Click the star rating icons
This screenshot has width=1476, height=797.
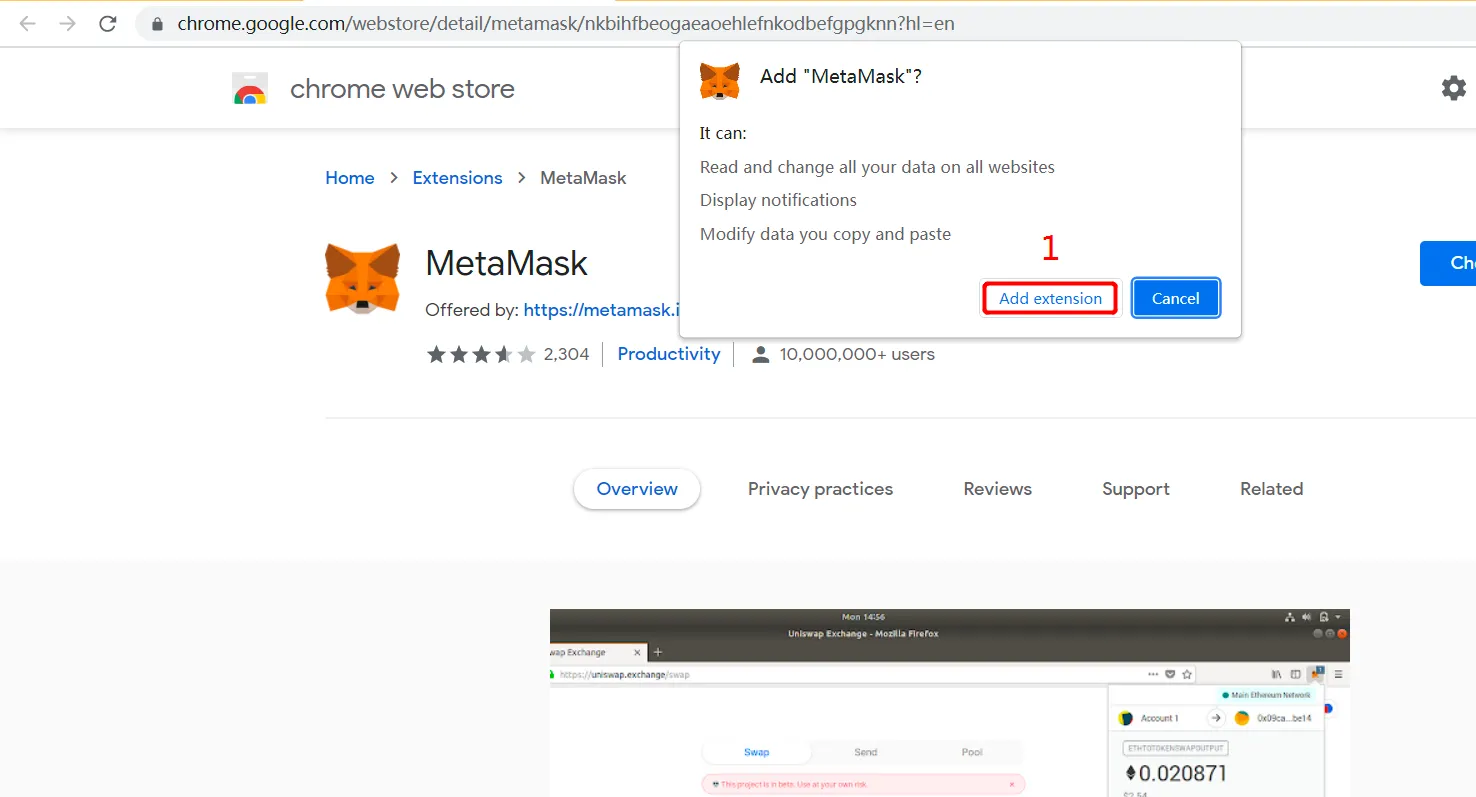[x=481, y=354]
